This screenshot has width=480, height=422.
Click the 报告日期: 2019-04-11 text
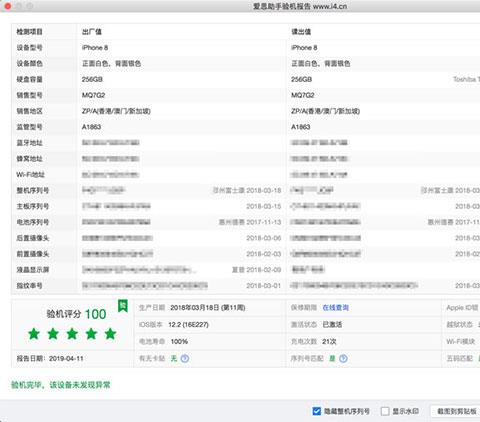(x=50, y=358)
